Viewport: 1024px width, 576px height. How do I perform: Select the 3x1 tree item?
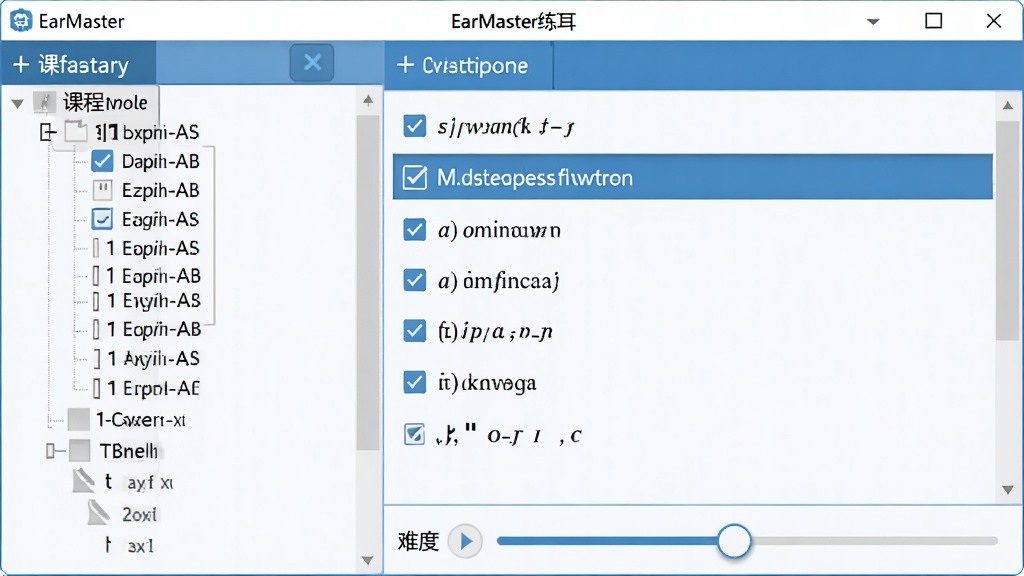[140, 545]
